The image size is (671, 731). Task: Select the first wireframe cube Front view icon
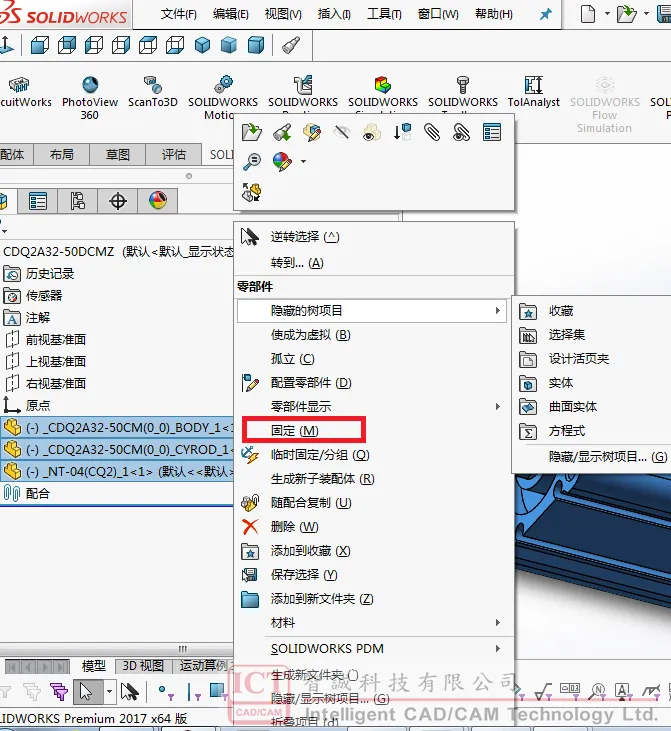pyautogui.click(x=40, y=46)
